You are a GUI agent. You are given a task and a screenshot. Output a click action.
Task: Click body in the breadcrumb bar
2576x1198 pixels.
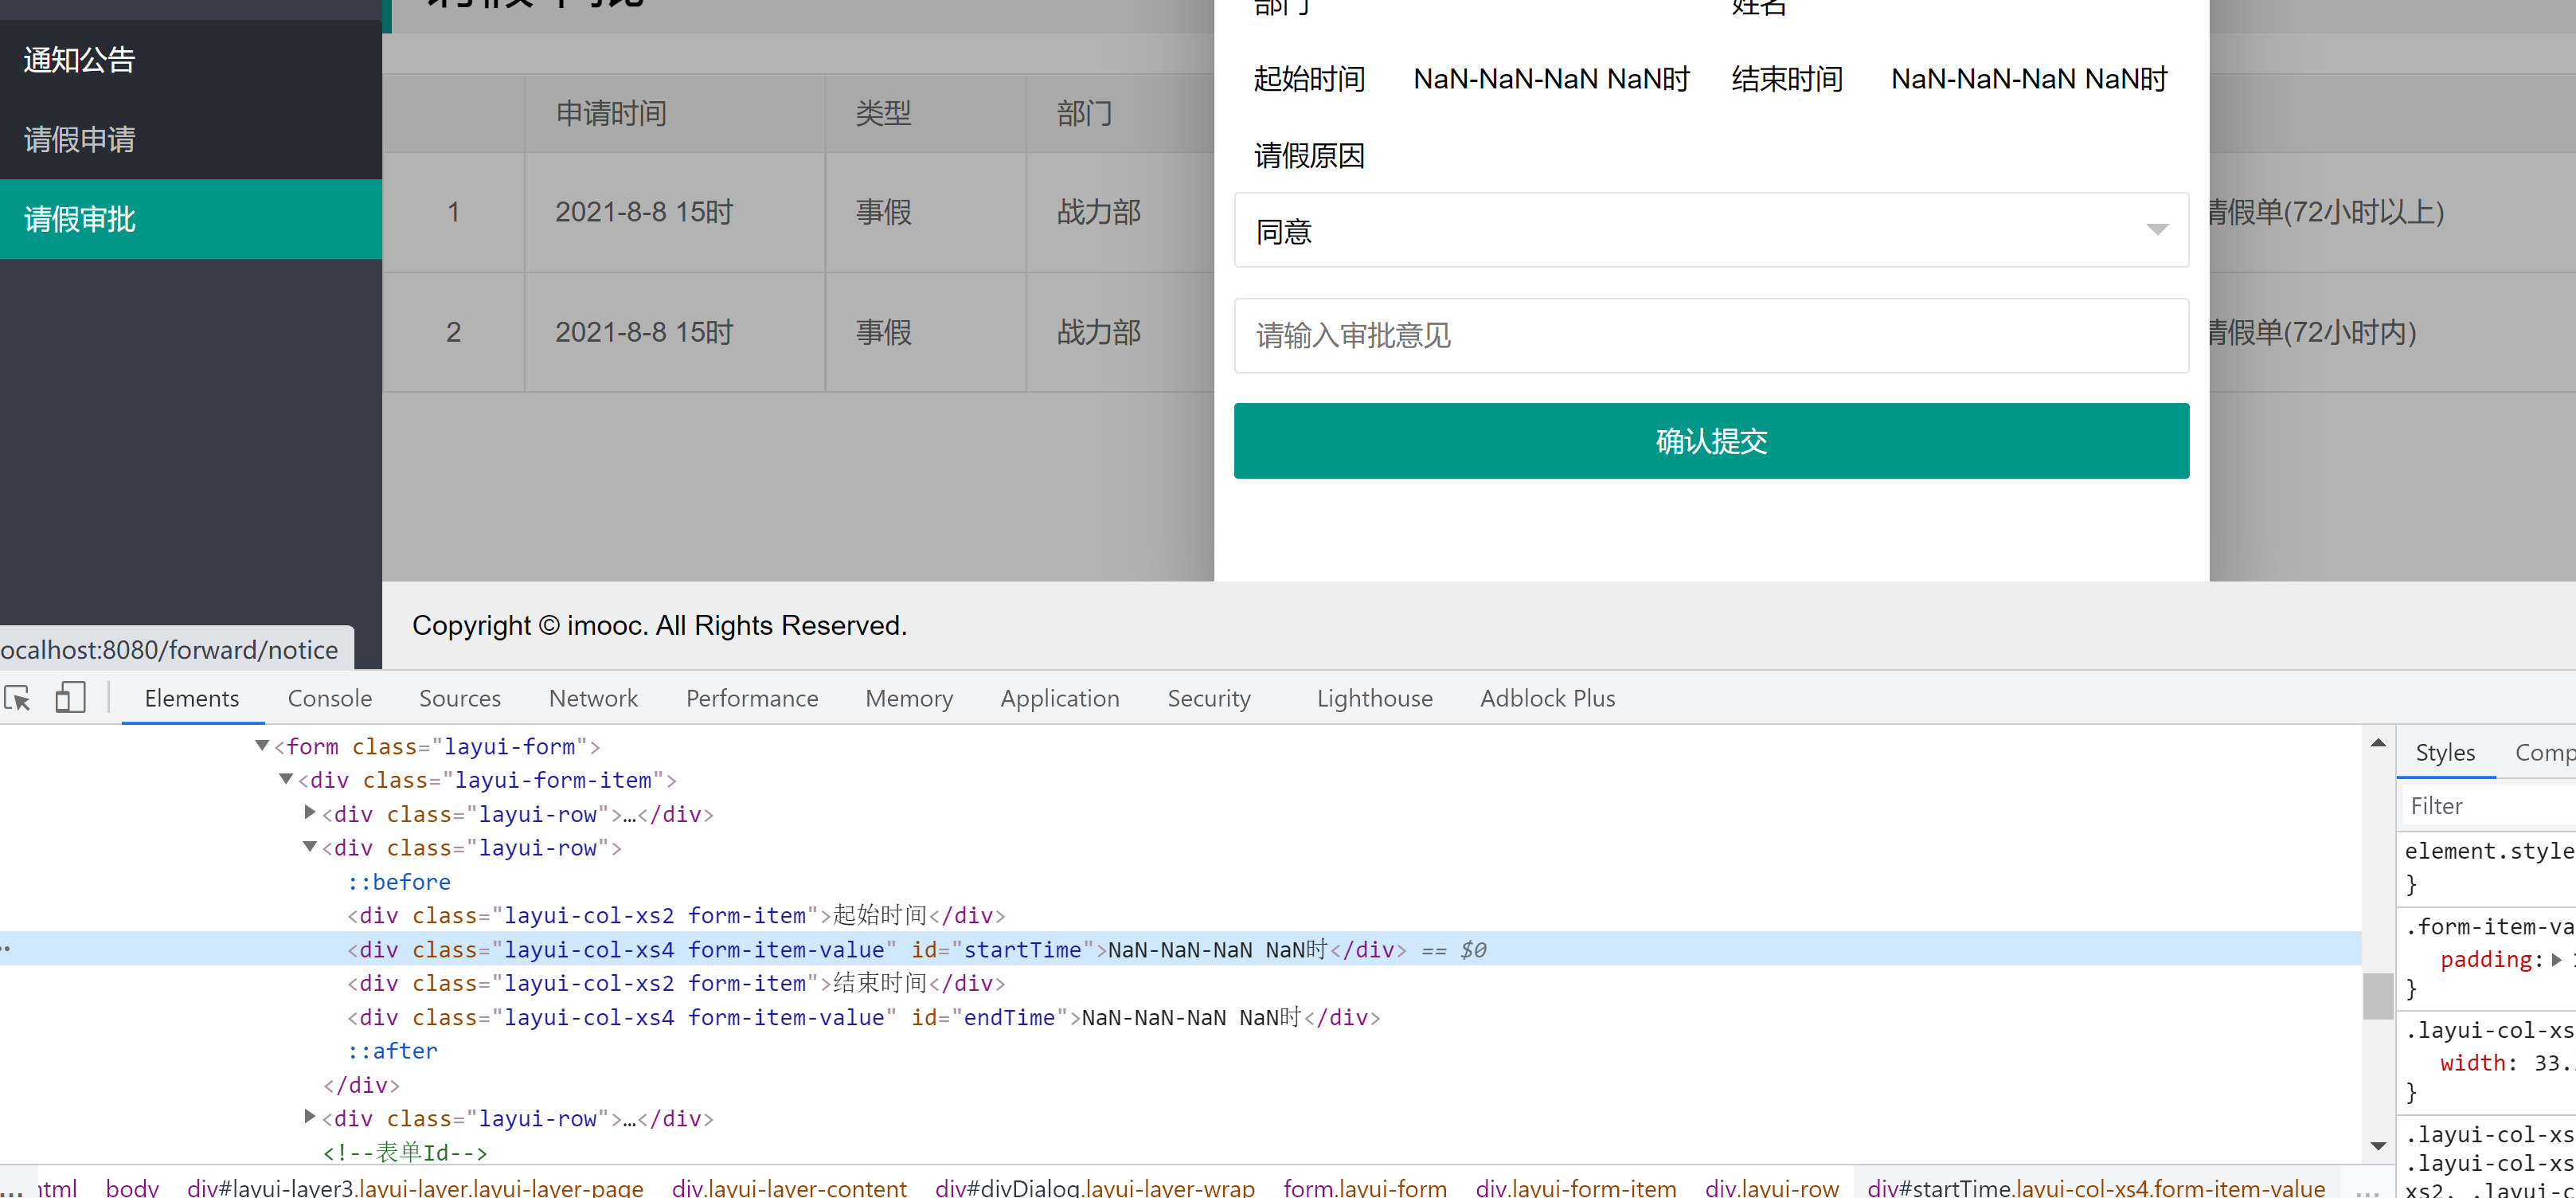click(x=132, y=1187)
